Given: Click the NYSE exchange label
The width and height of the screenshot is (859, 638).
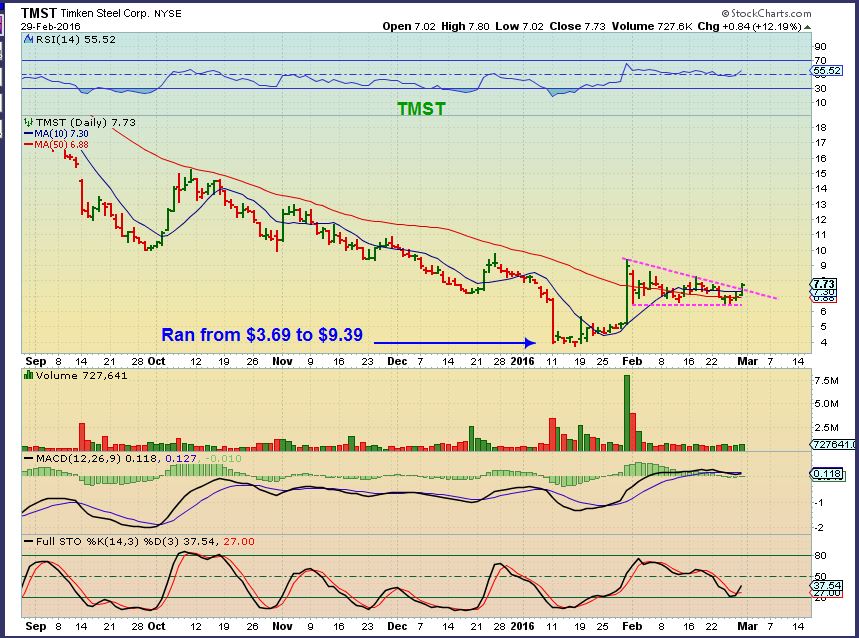Looking at the screenshot, I should coord(168,14).
